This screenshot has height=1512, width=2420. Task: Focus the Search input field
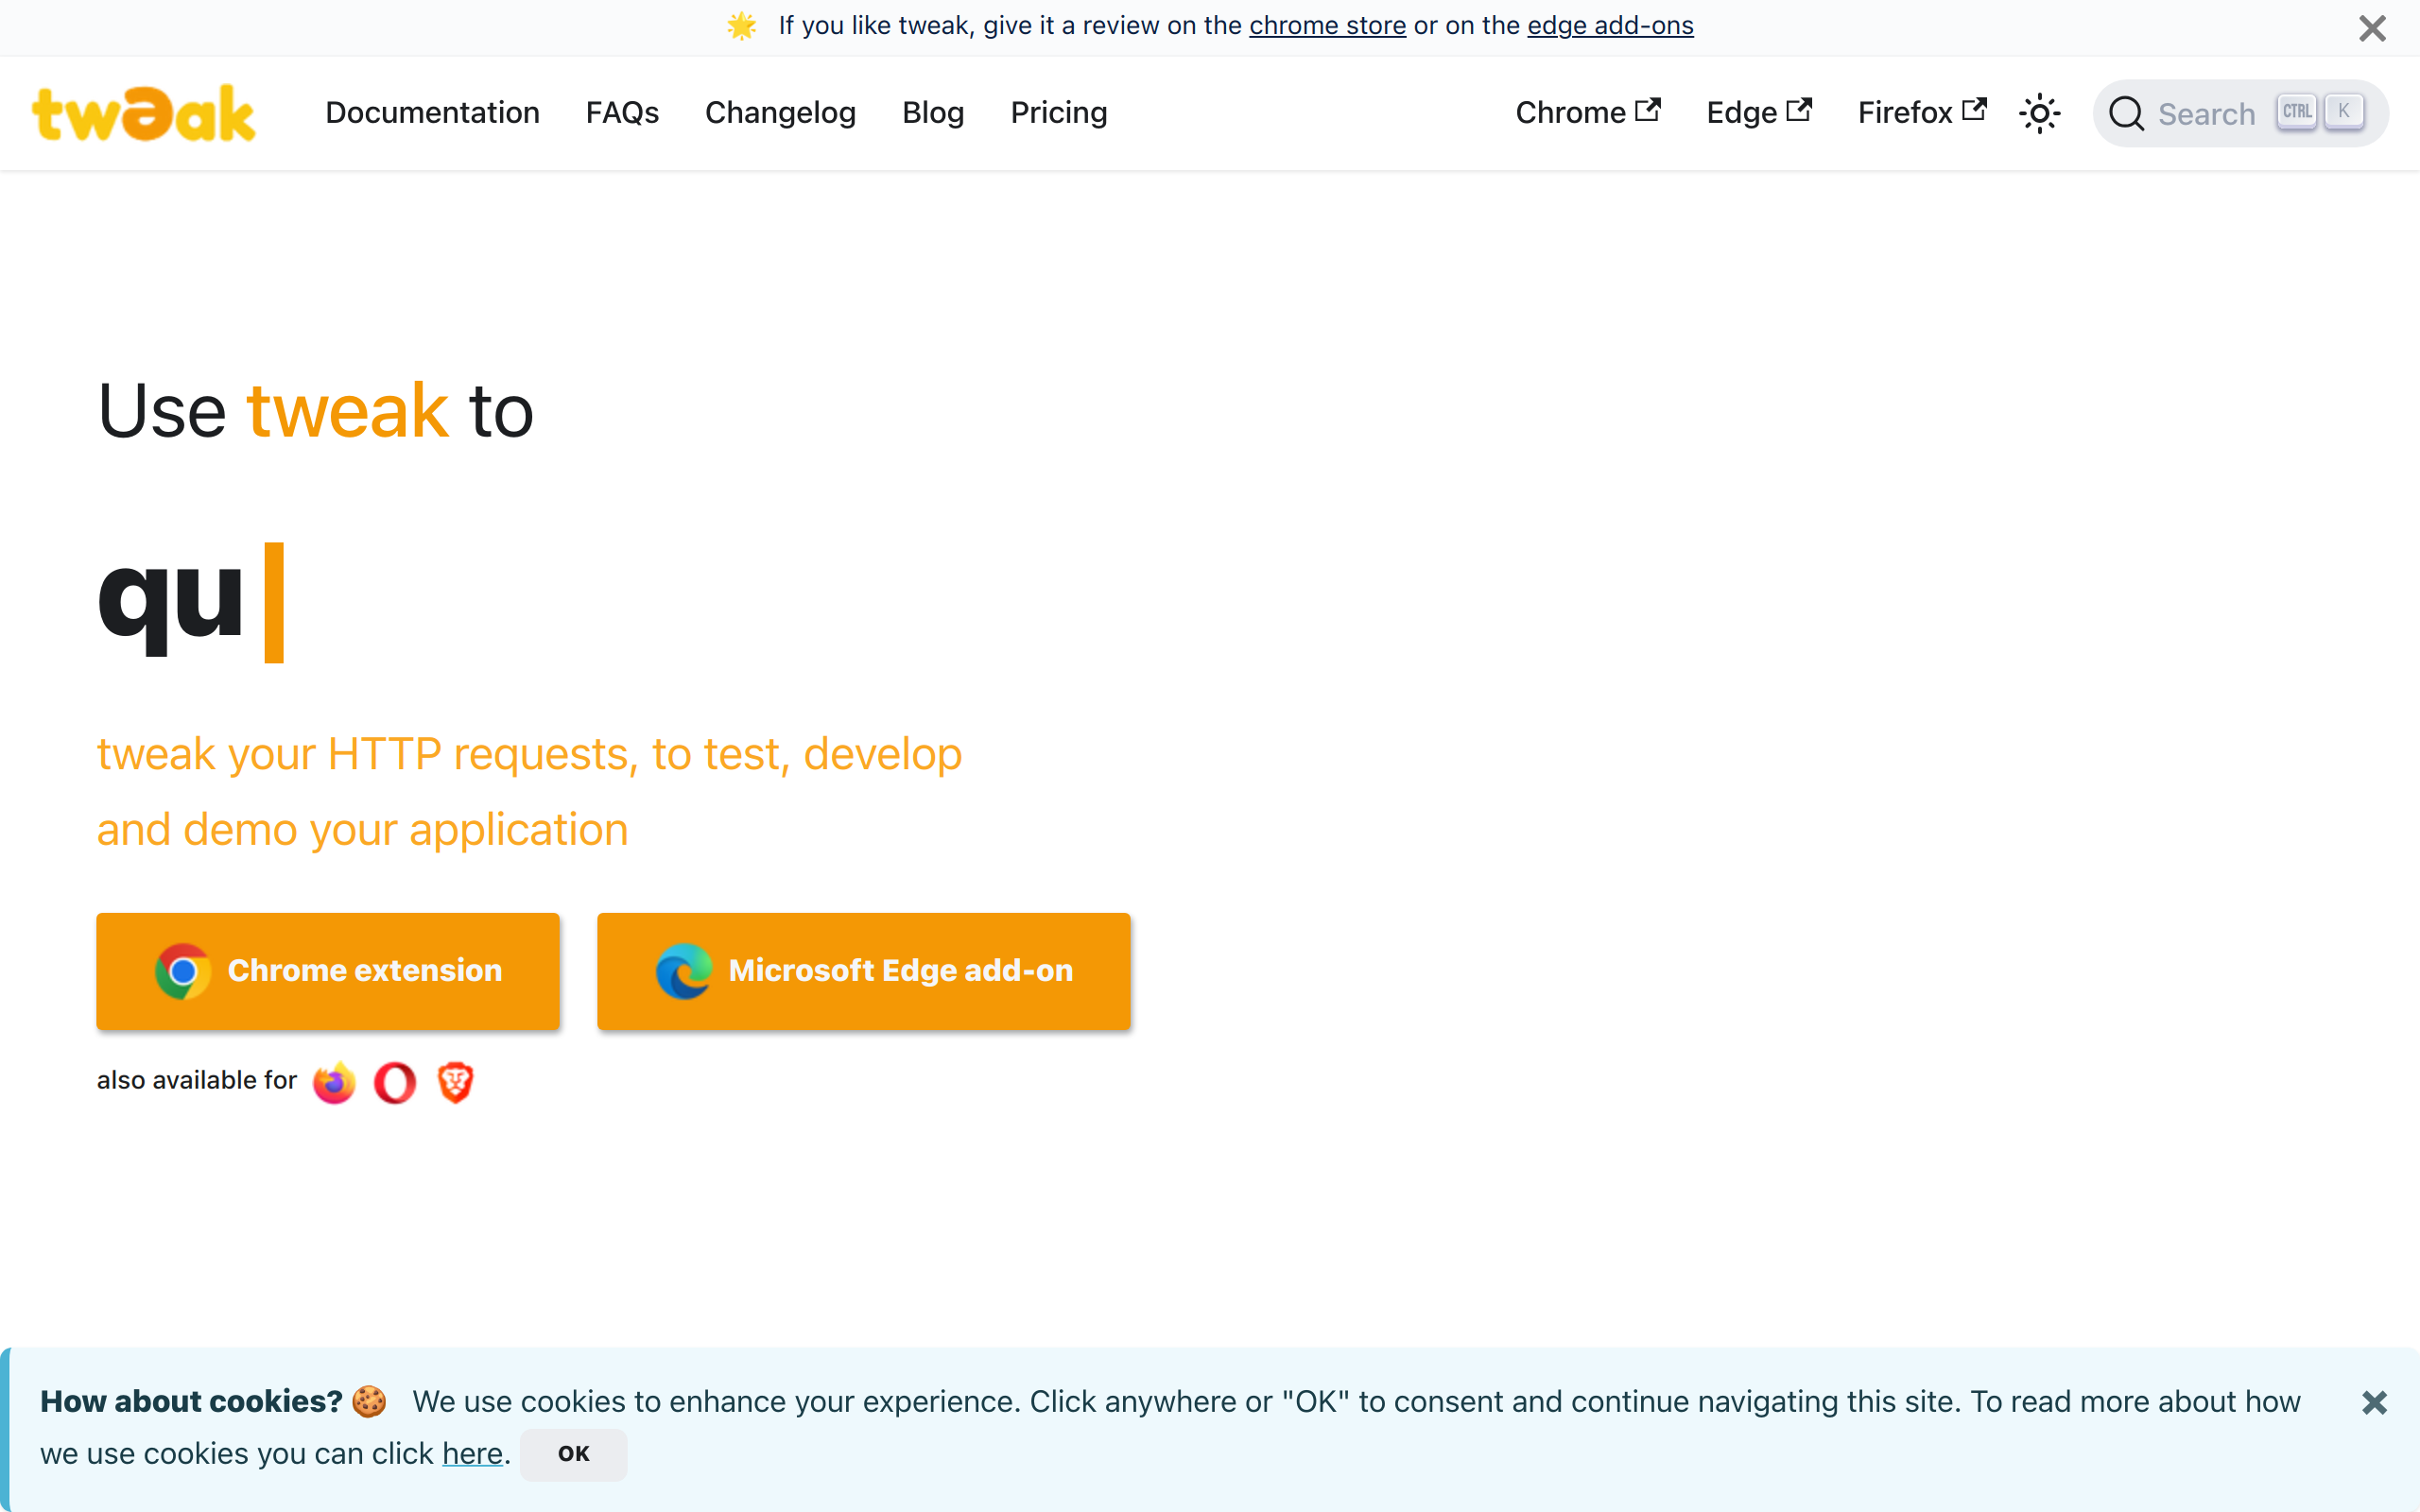[x=2240, y=113]
